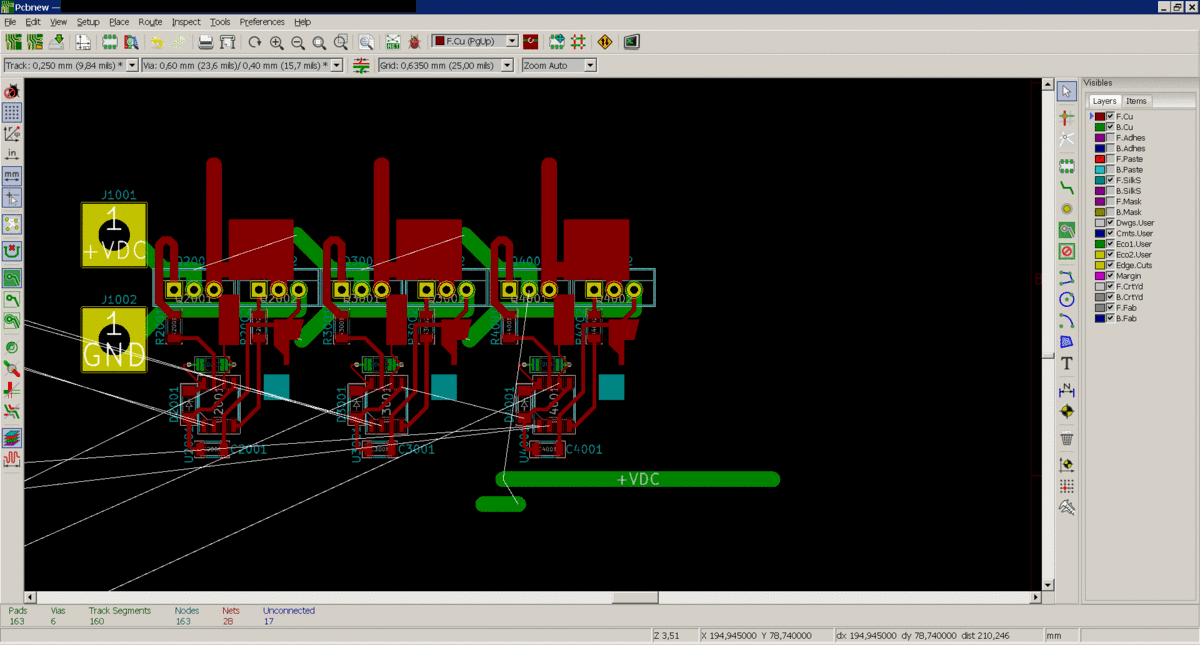Toggle the grid display icon
The height and width of the screenshot is (645, 1200).
click(x=12, y=112)
